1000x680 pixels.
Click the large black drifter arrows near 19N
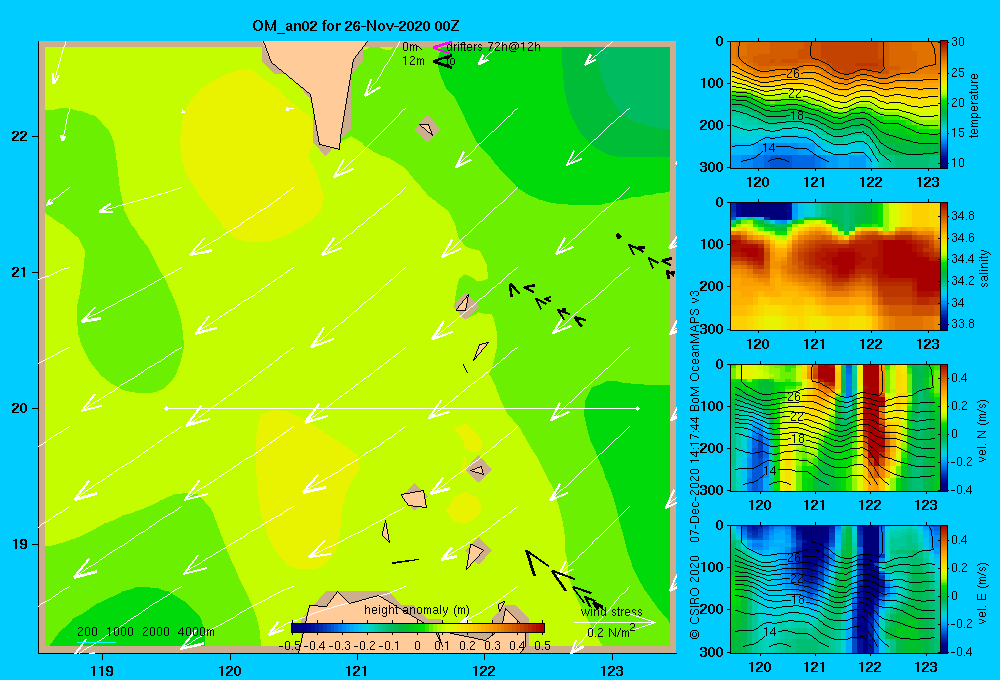pos(564,580)
